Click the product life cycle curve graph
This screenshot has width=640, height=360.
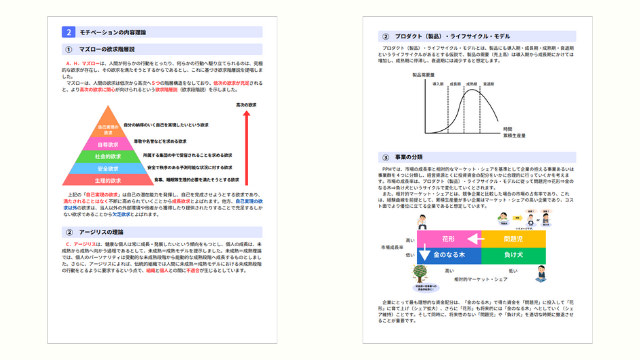tap(463, 108)
